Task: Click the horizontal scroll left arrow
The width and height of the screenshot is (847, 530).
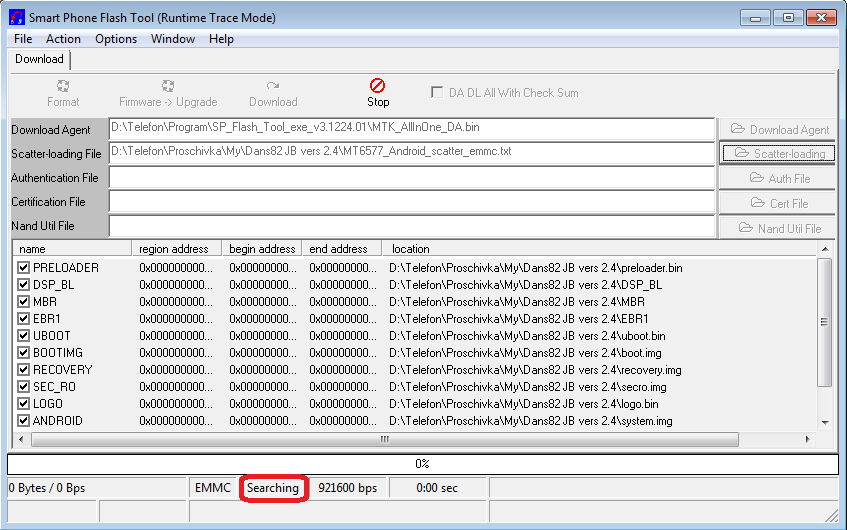Action: 21,439
